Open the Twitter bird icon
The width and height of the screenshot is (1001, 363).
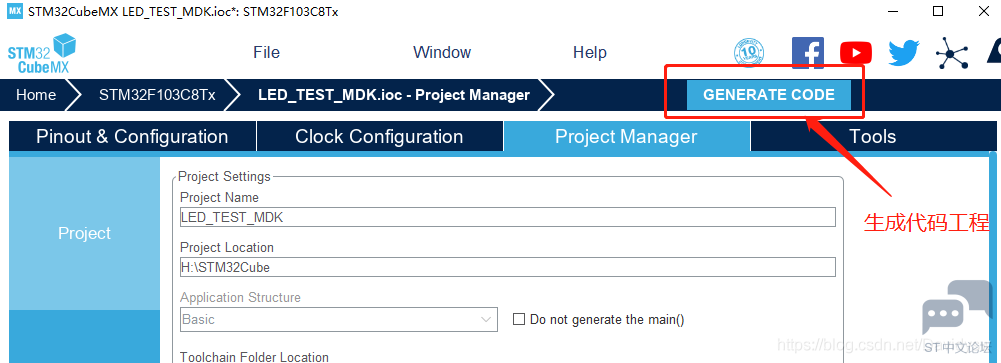click(903, 53)
